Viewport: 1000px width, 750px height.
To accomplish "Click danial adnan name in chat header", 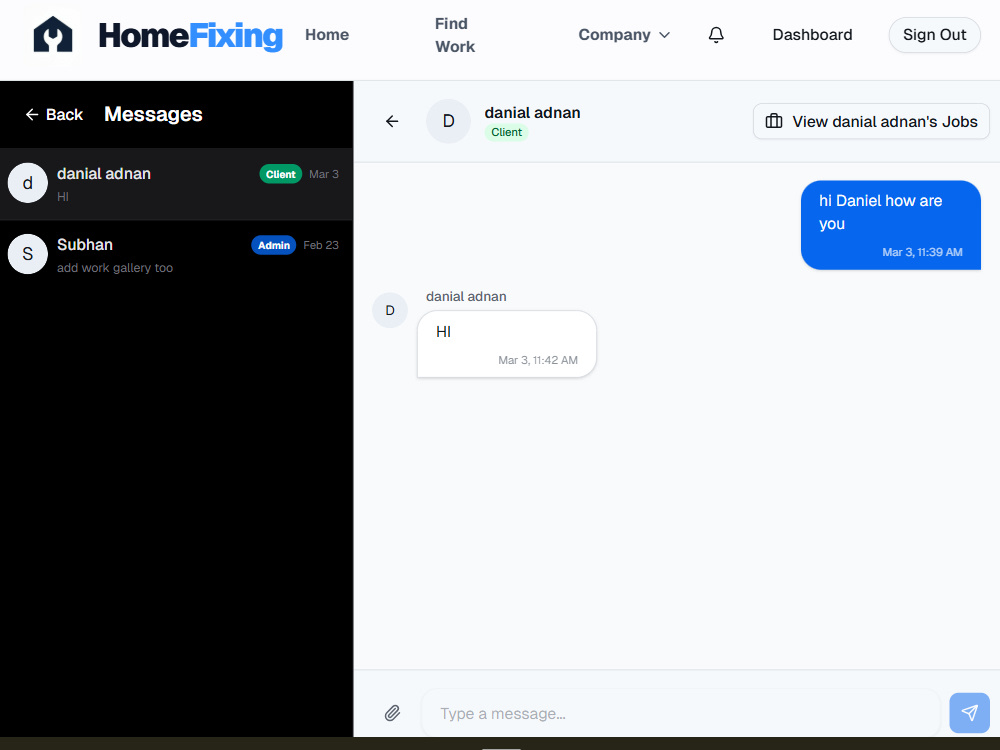I will [533, 113].
